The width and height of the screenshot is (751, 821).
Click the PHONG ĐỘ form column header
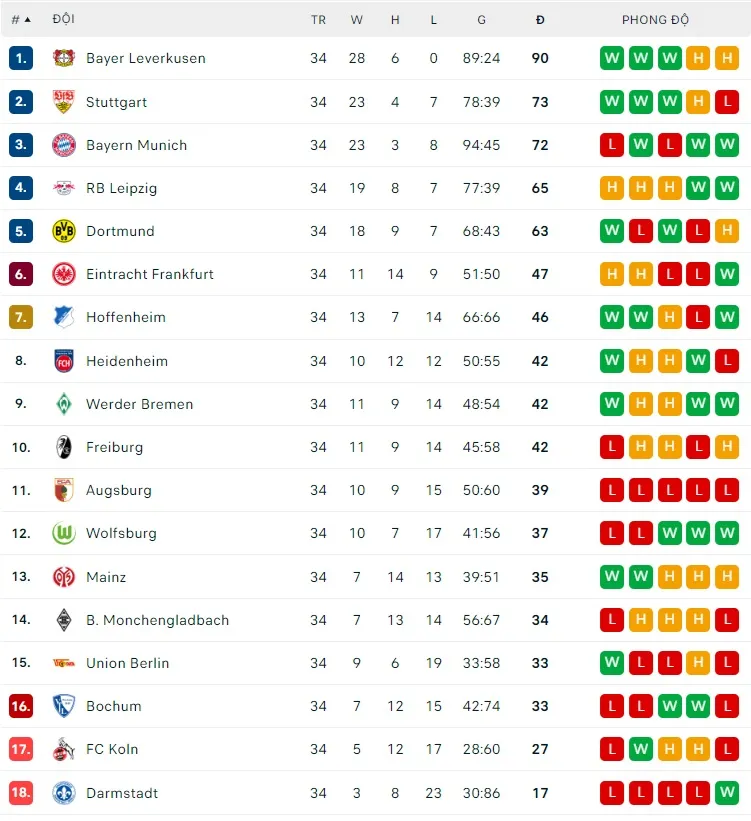point(655,20)
